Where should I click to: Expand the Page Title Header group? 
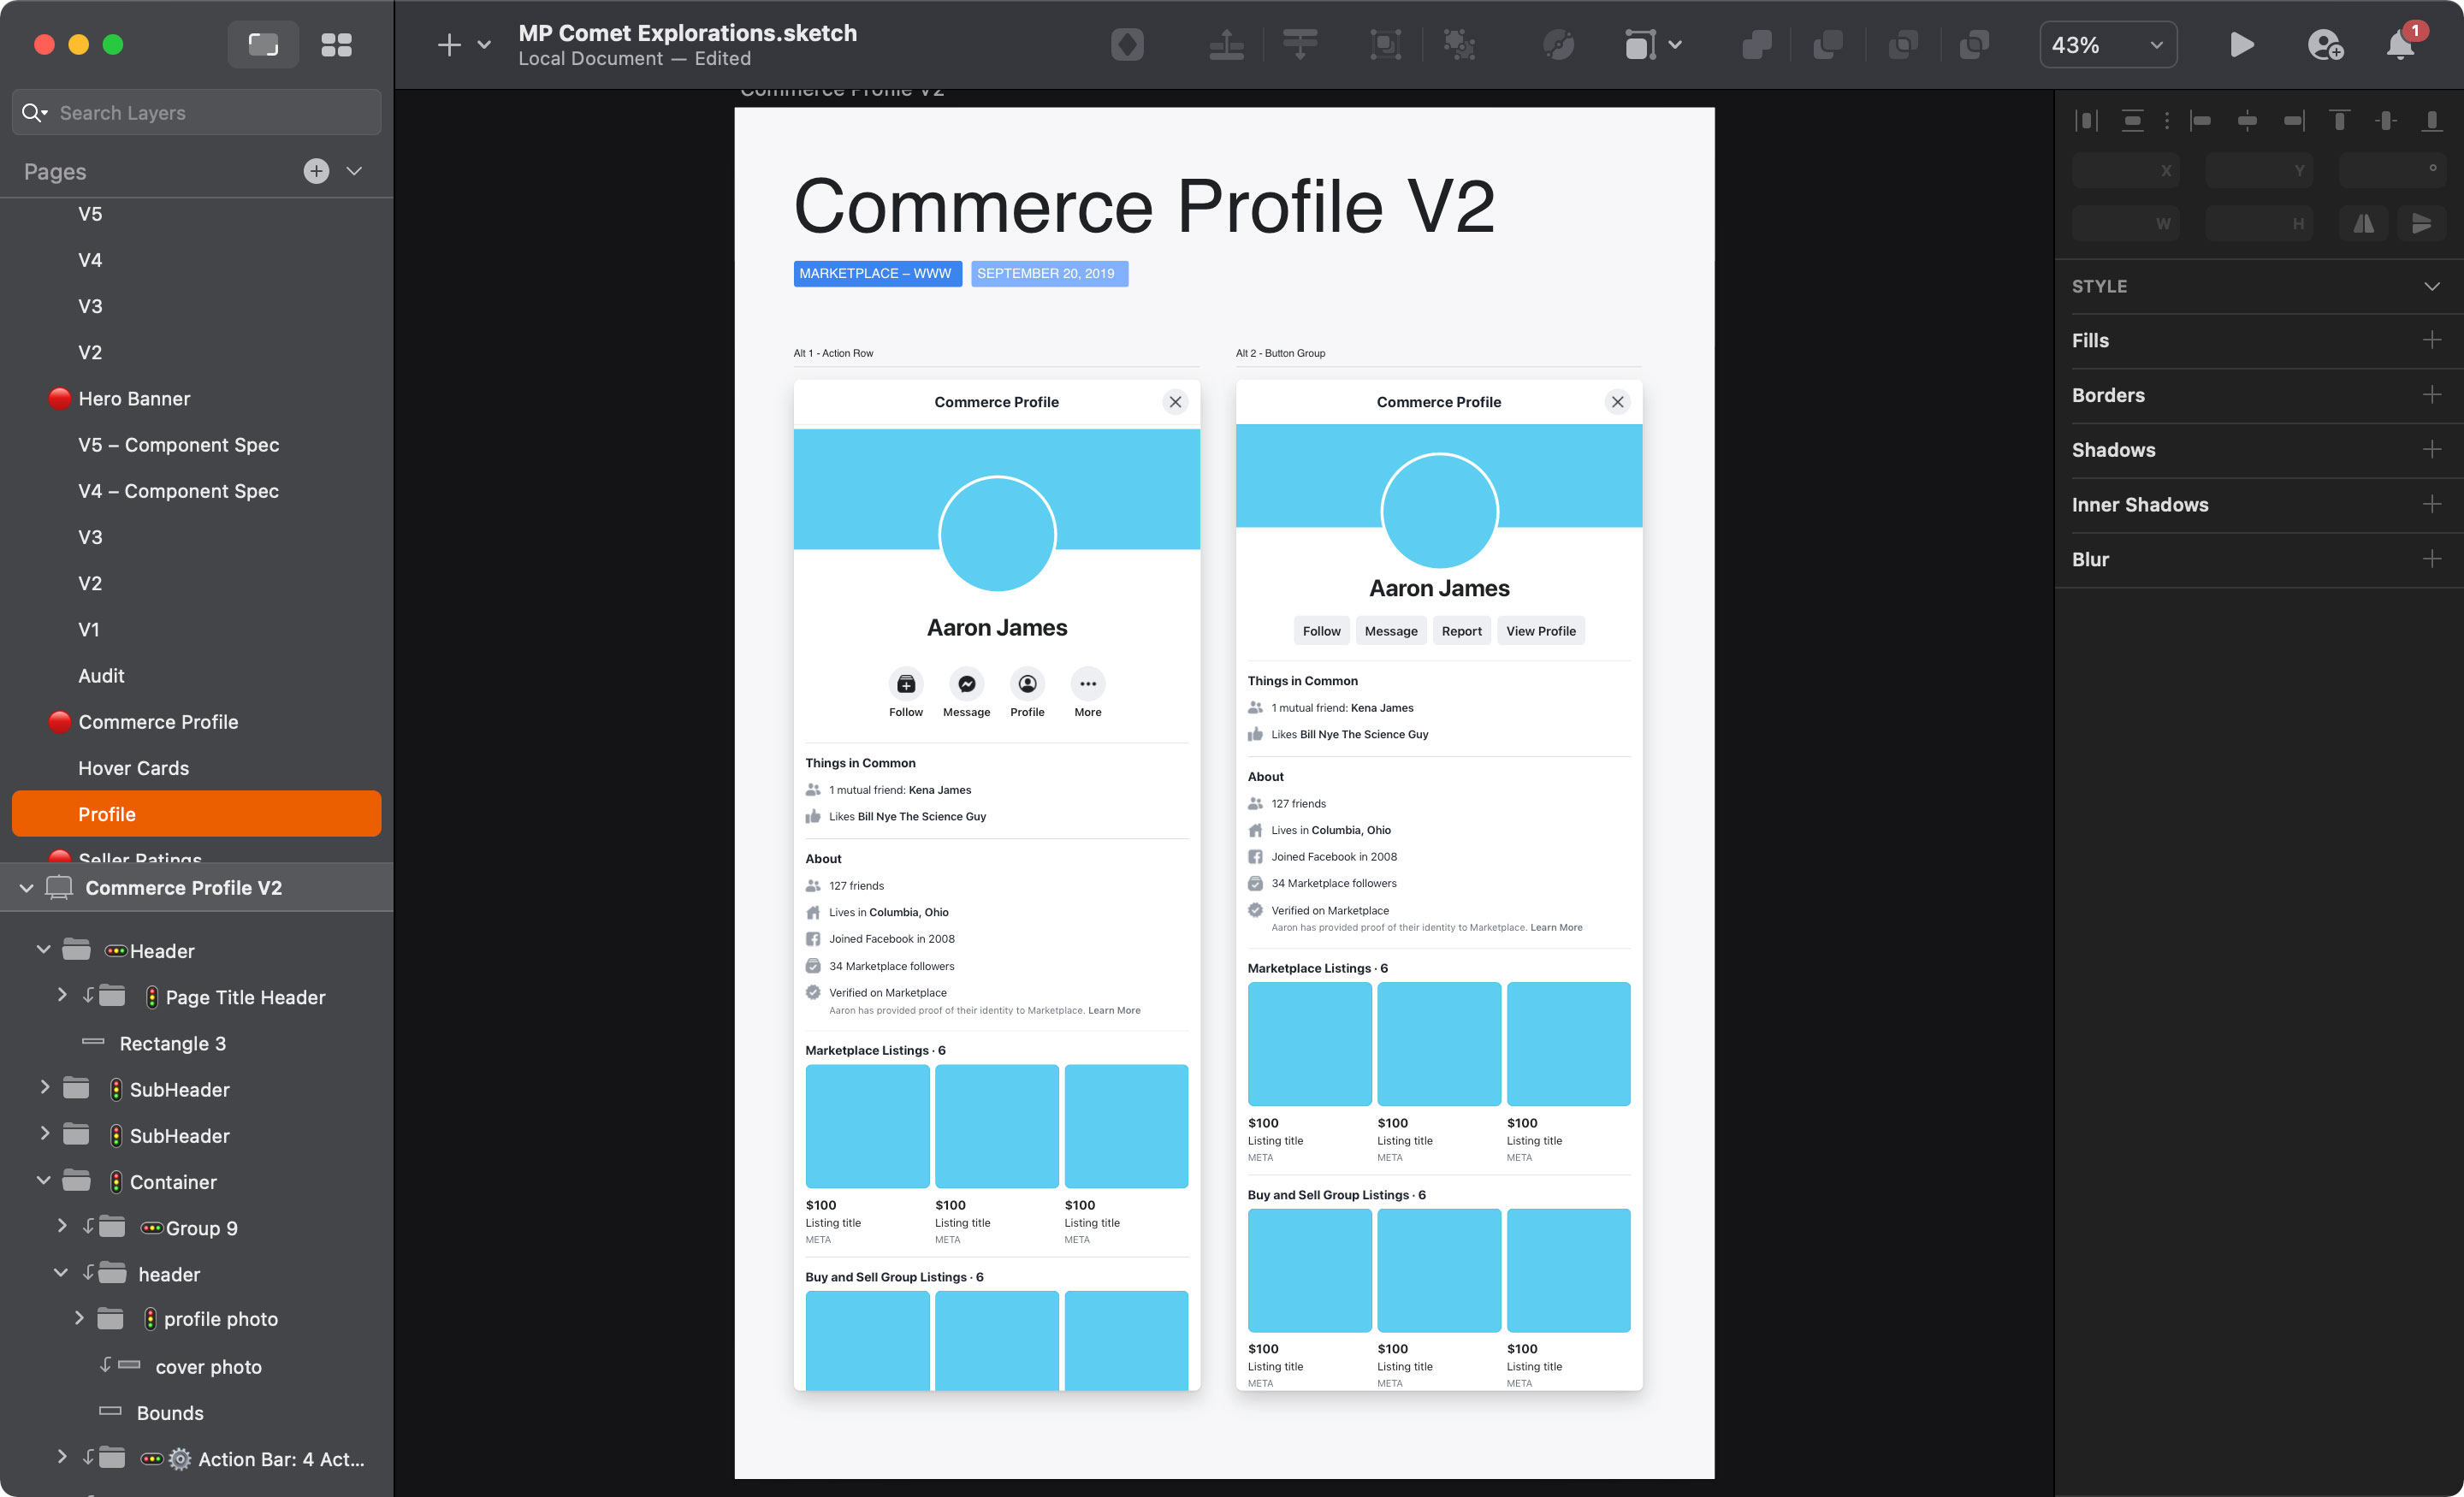point(62,996)
